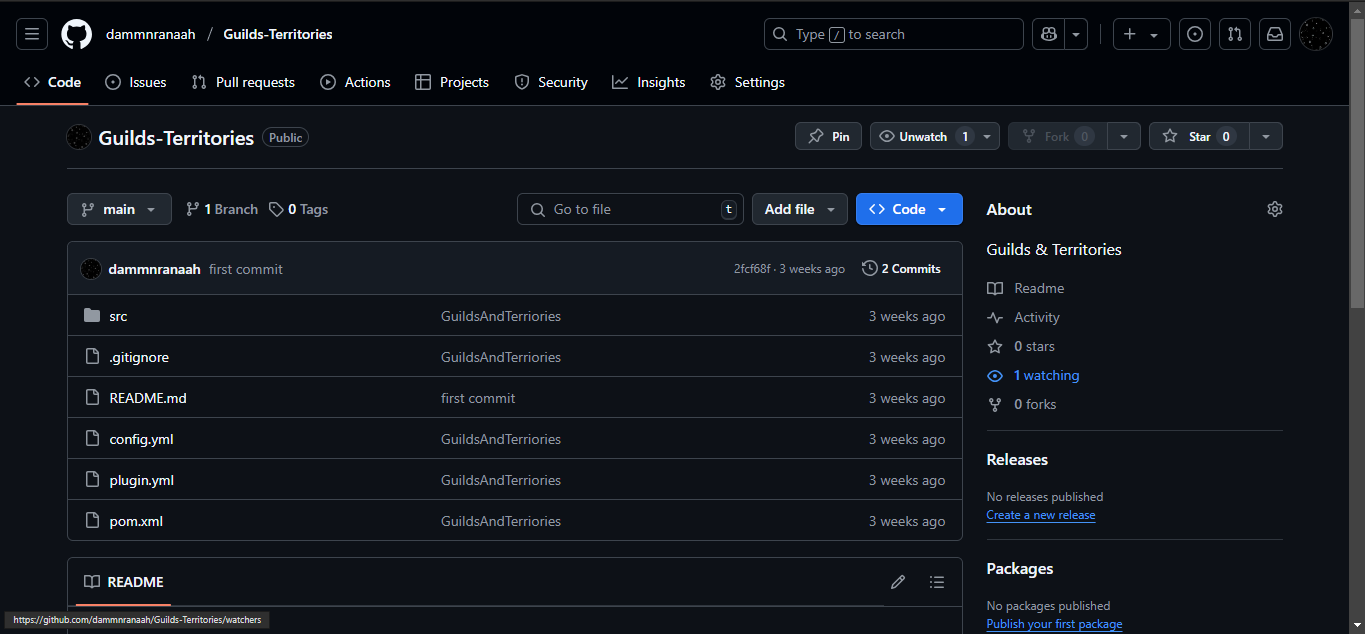Open the notifications inbox icon
1365x634 pixels.
click(x=1275, y=34)
